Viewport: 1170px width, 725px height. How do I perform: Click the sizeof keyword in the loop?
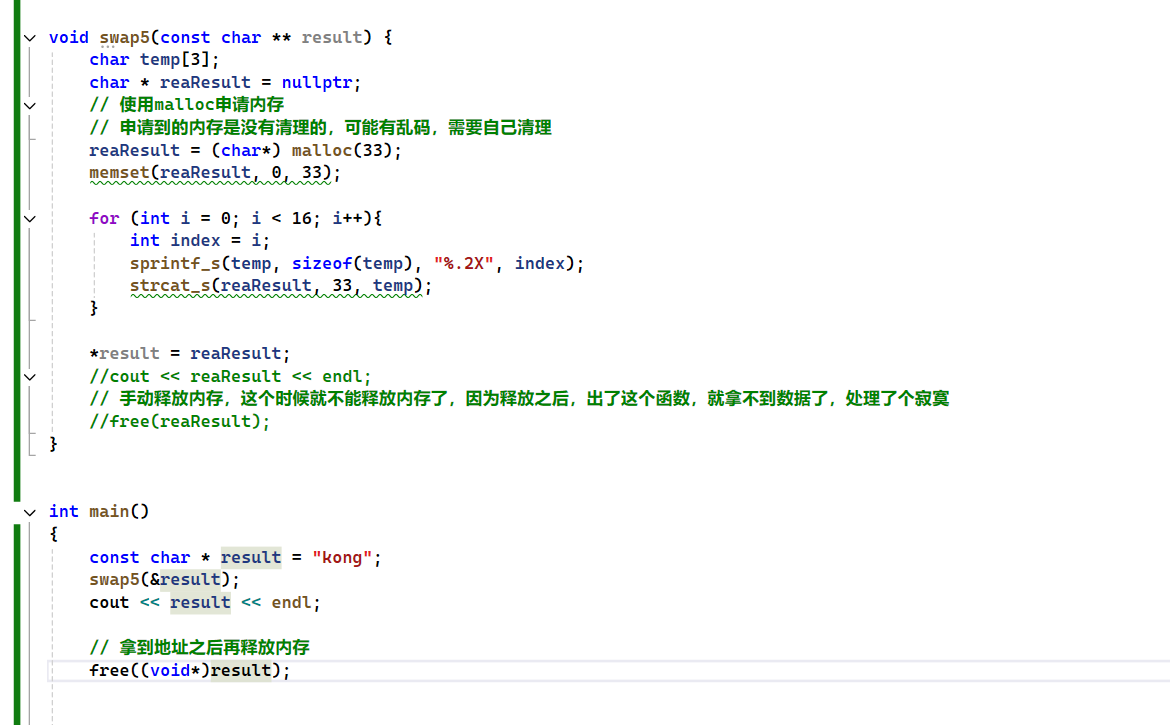pyautogui.click(x=321, y=263)
